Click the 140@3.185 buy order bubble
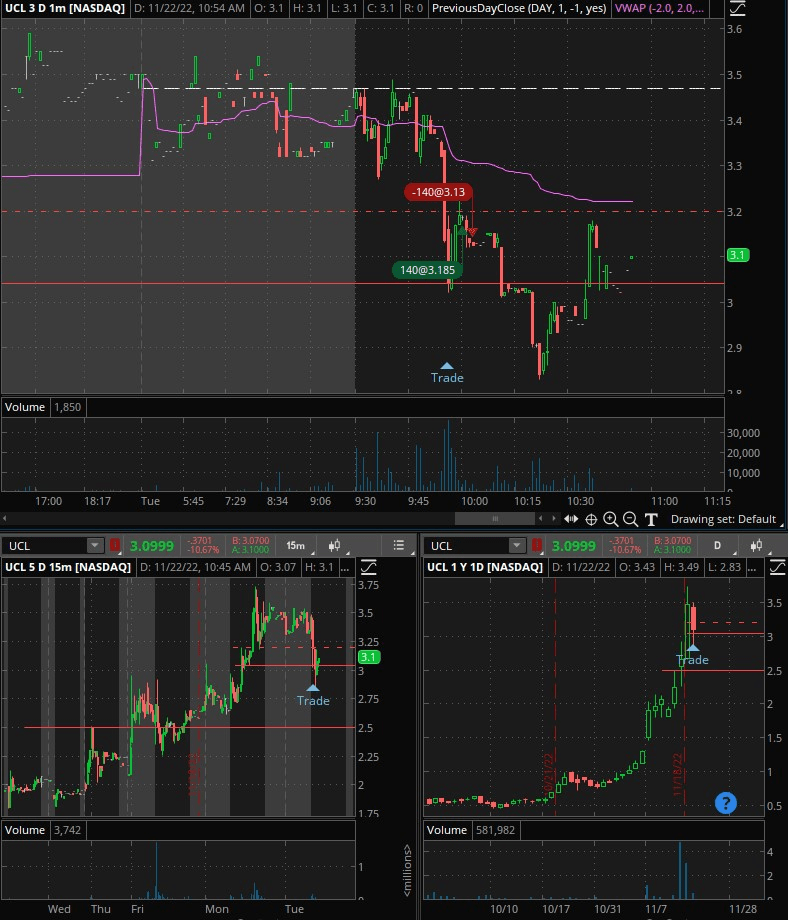Viewport: 788px width, 920px height. pos(427,270)
